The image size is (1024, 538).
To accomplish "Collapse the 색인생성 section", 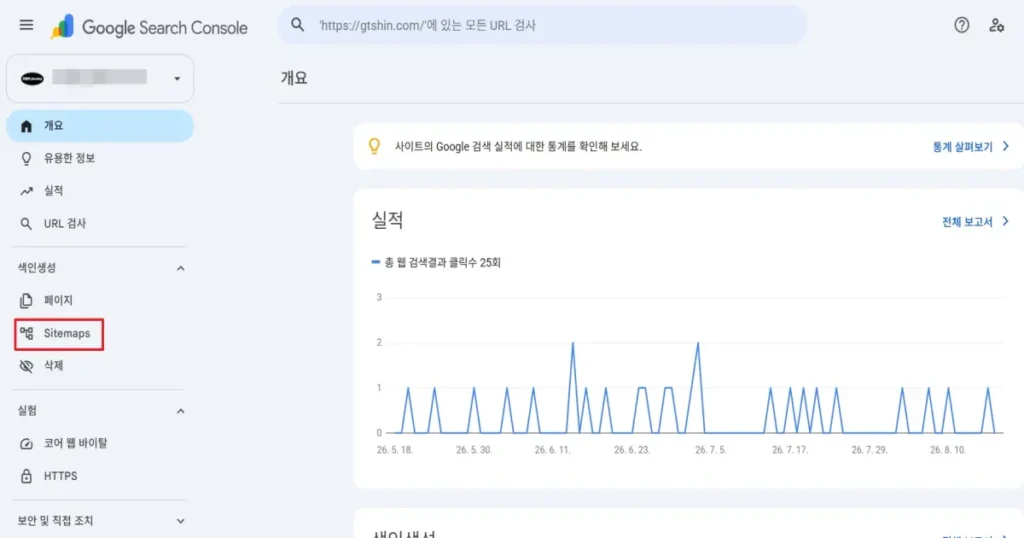I will [180, 268].
